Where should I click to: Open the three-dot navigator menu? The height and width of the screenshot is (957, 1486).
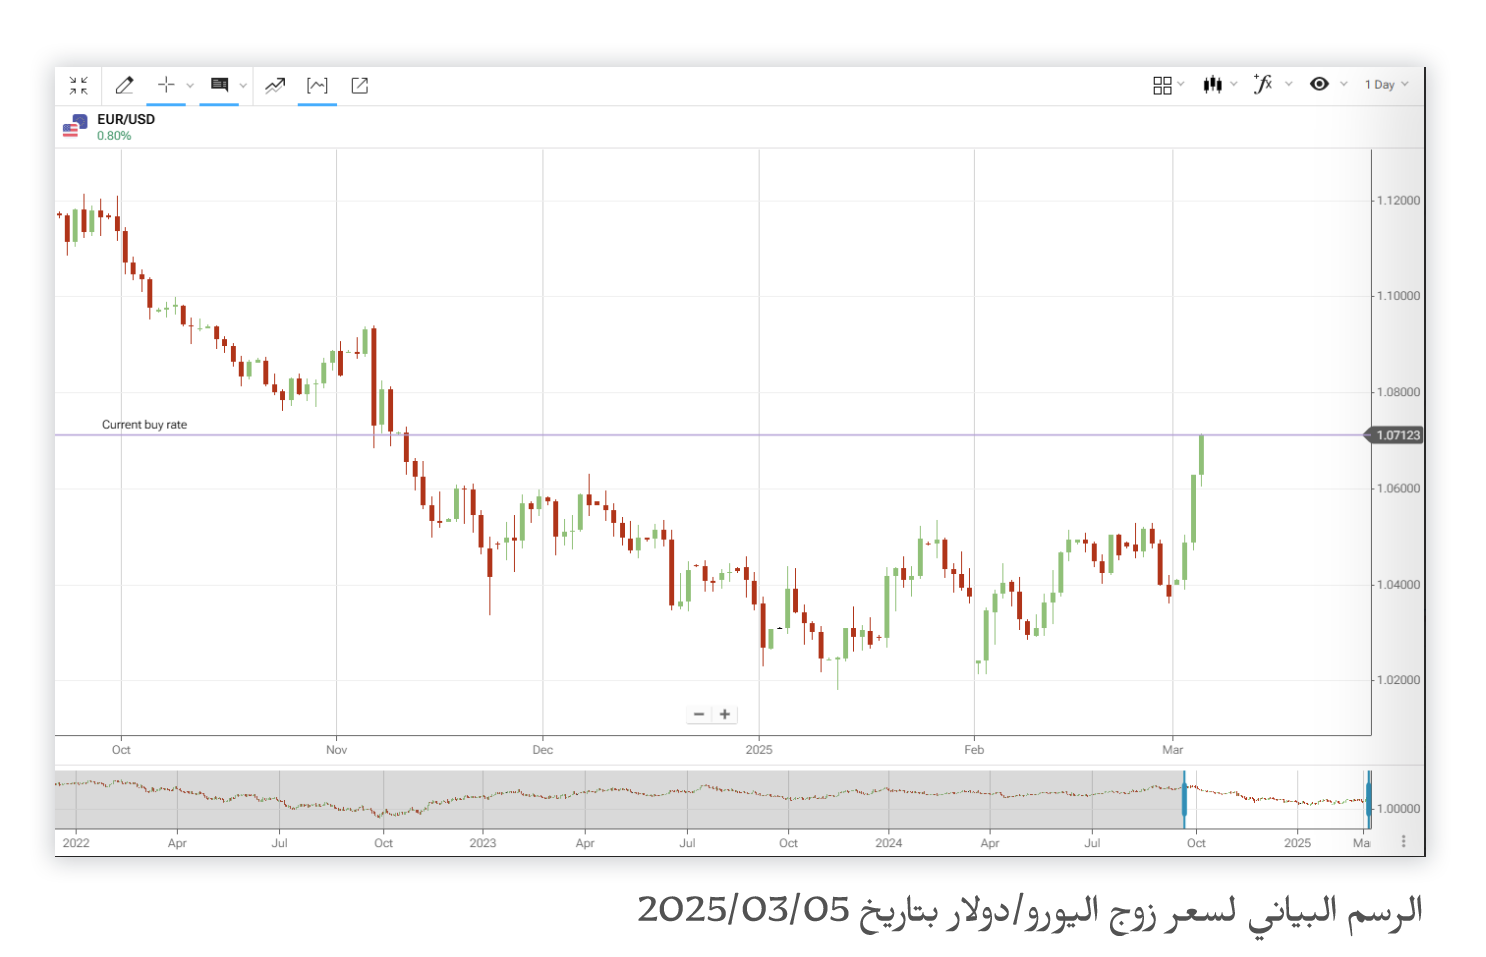pos(1404,842)
